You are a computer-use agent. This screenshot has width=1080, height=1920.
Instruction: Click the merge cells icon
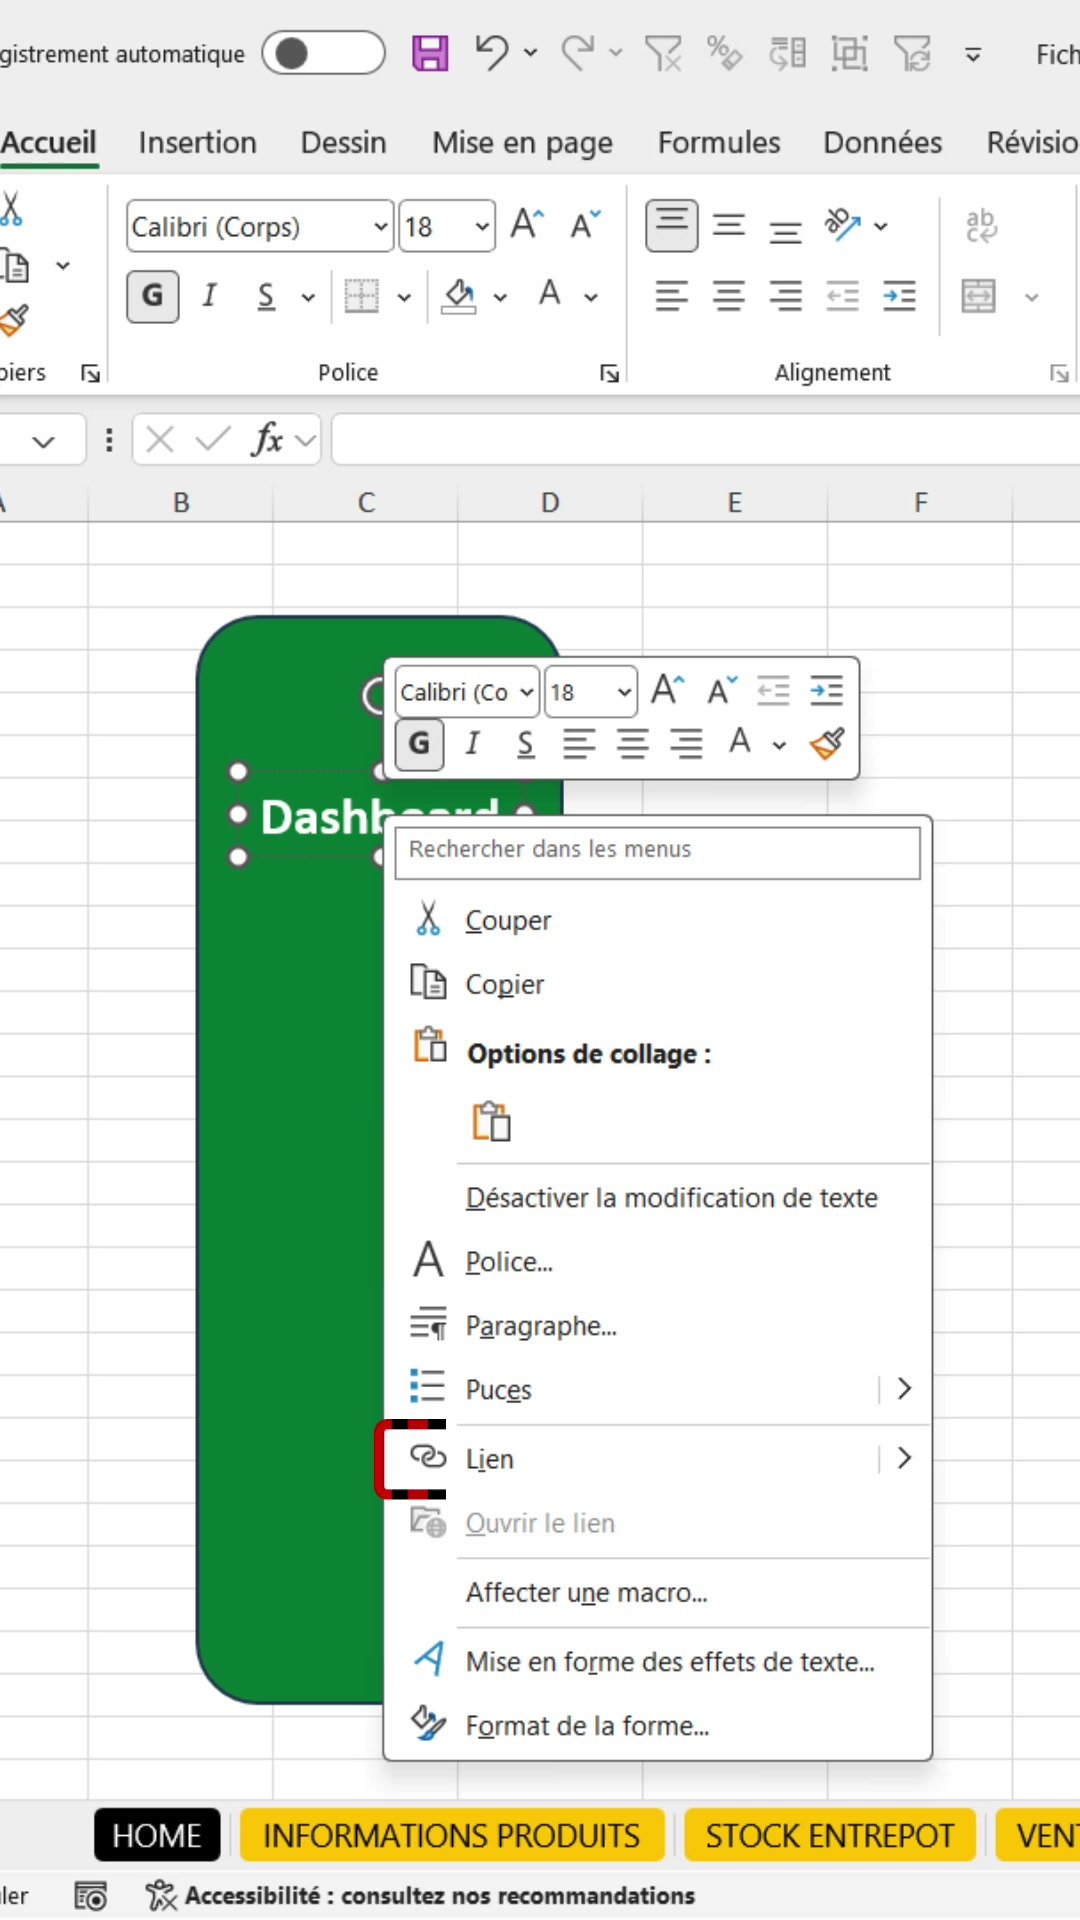tap(978, 296)
